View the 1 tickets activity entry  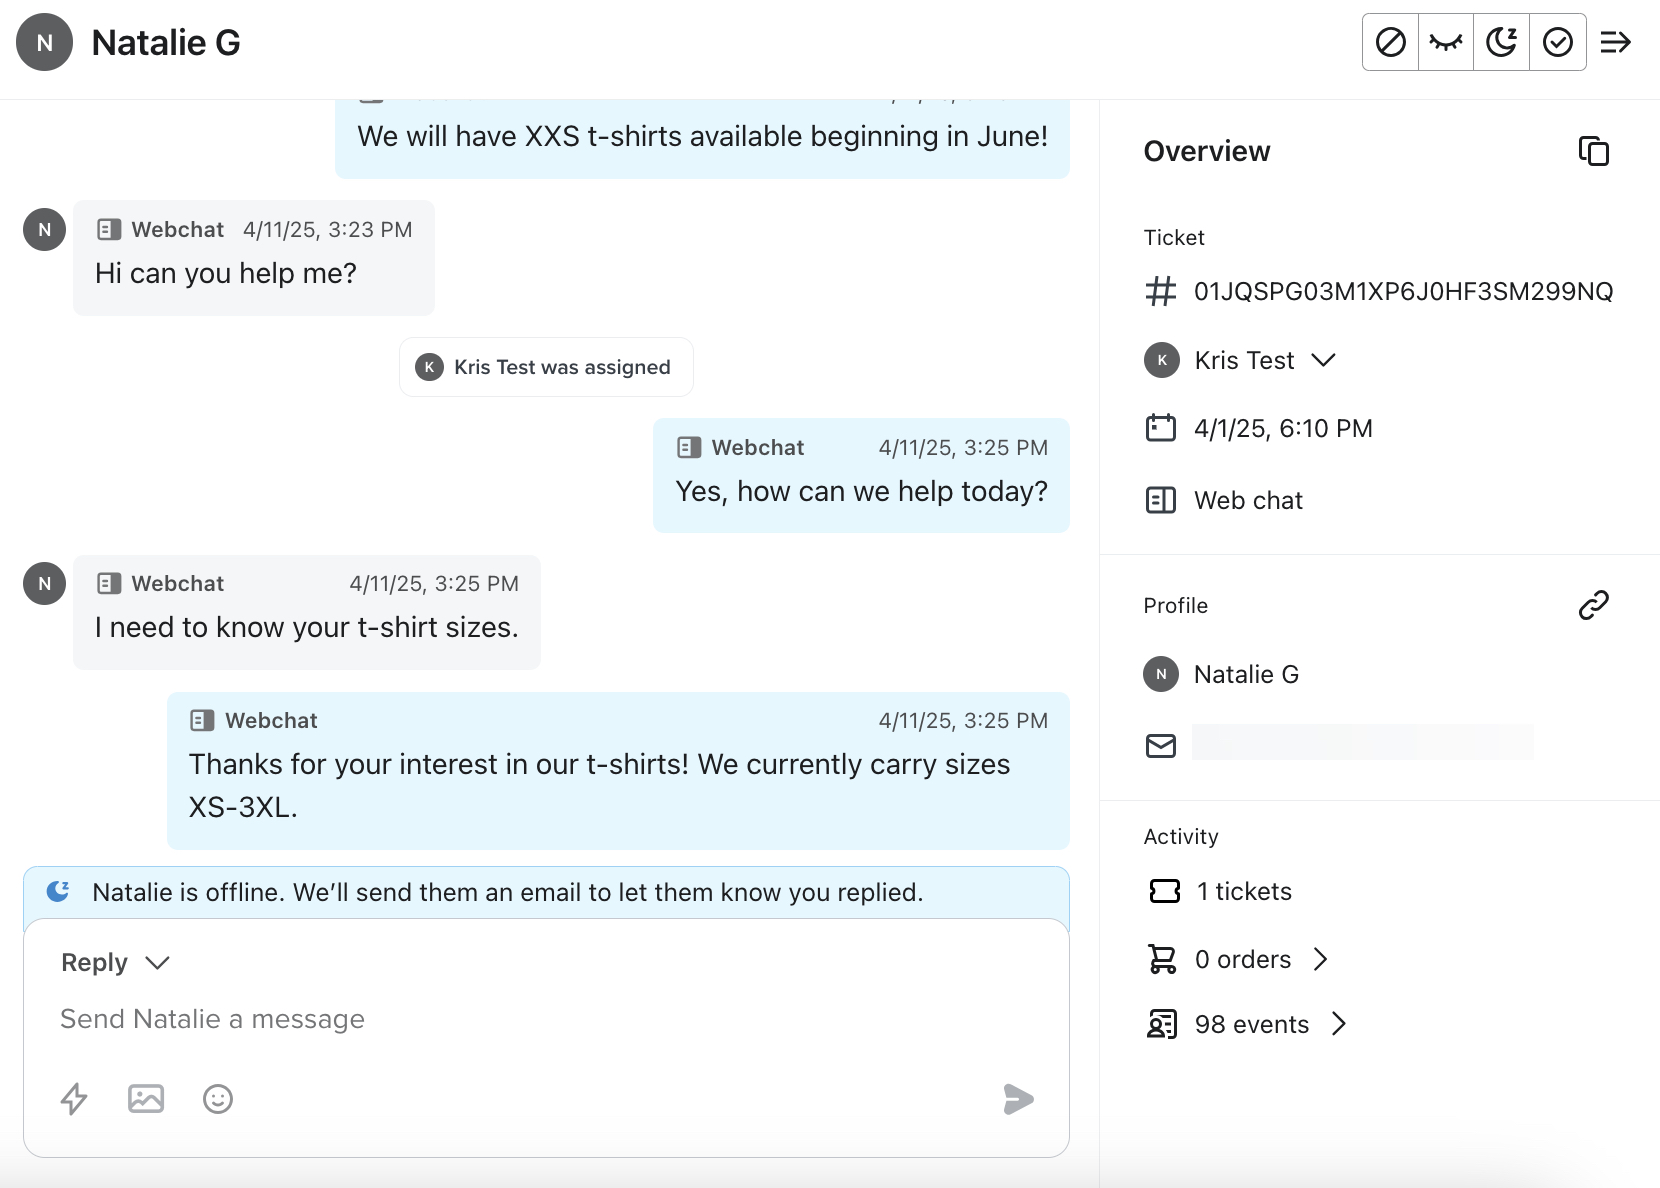click(x=1244, y=891)
